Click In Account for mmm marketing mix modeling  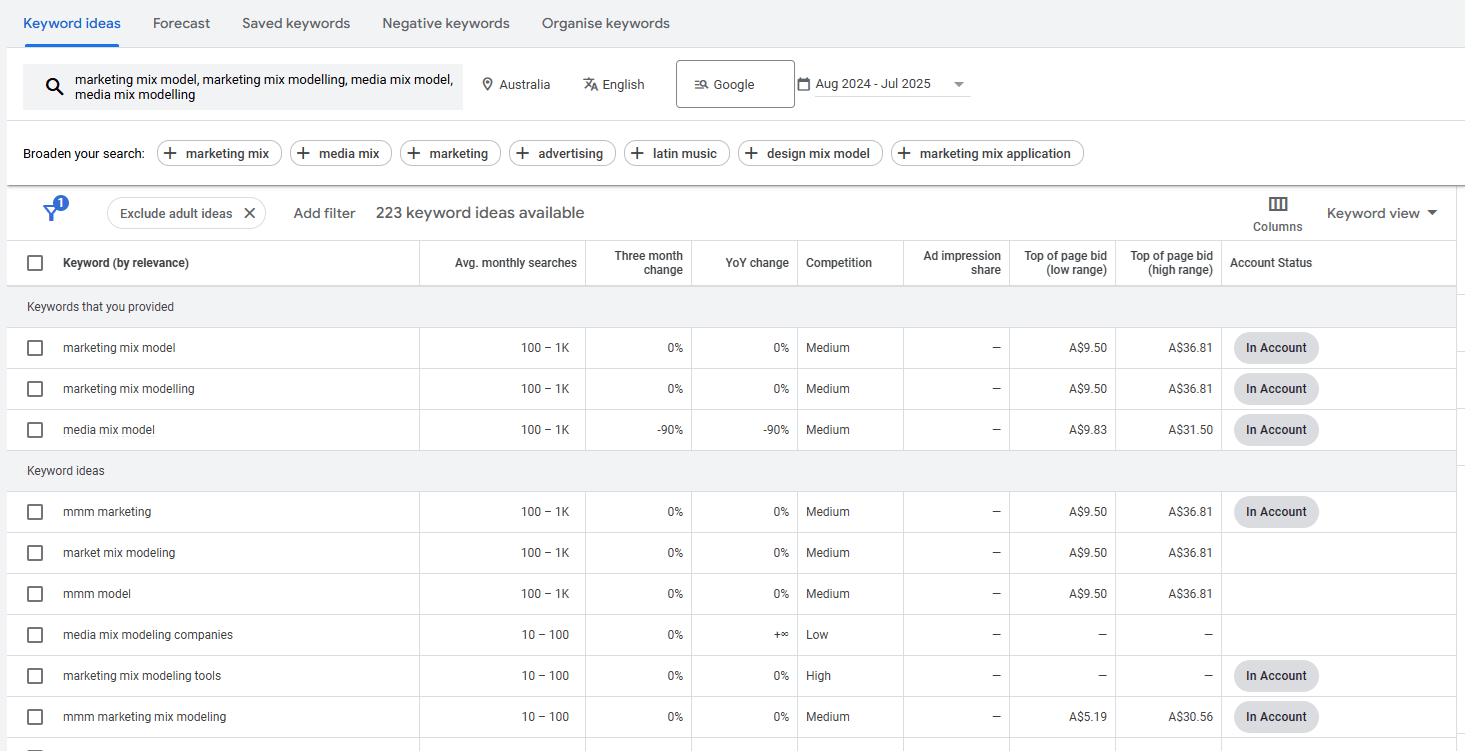pyautogui.click(x=1276, y=717)
